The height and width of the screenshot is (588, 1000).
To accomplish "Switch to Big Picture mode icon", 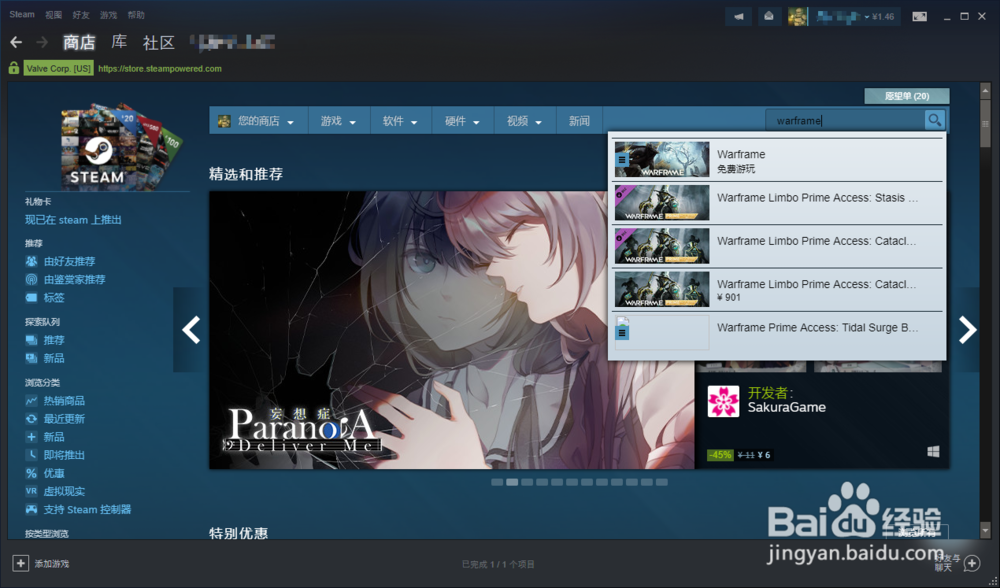I will pyautogui.click(x=919, y=17).
